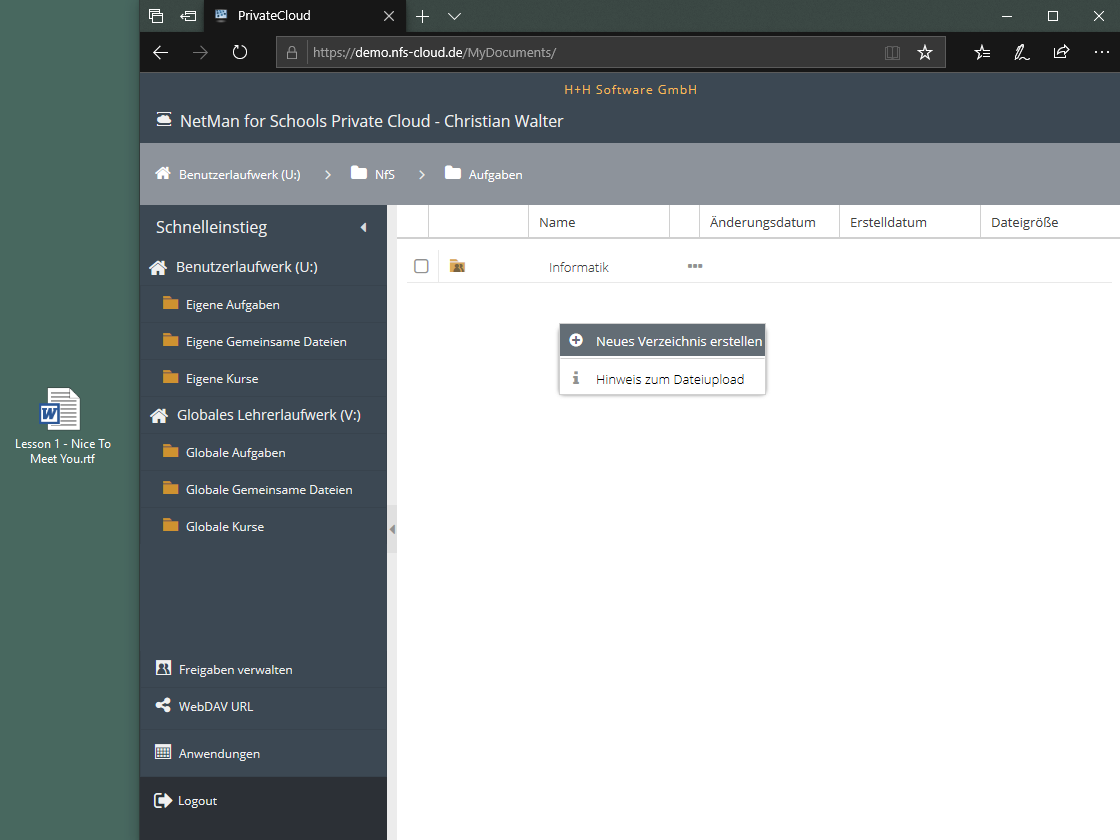This screenshot has height=840, width=1120.
Task: Select the PrivateCloud browser tab
Action: point(306,16)
